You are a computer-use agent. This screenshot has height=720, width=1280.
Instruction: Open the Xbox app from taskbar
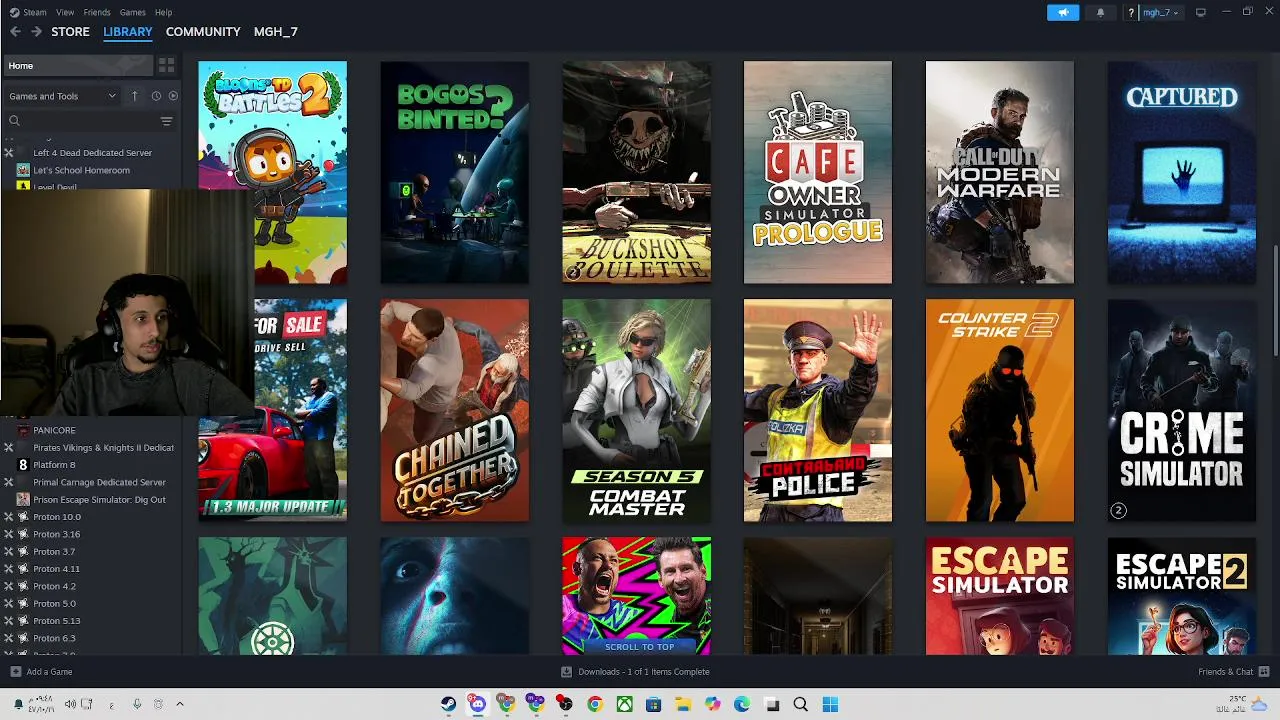tap(624, 704)
